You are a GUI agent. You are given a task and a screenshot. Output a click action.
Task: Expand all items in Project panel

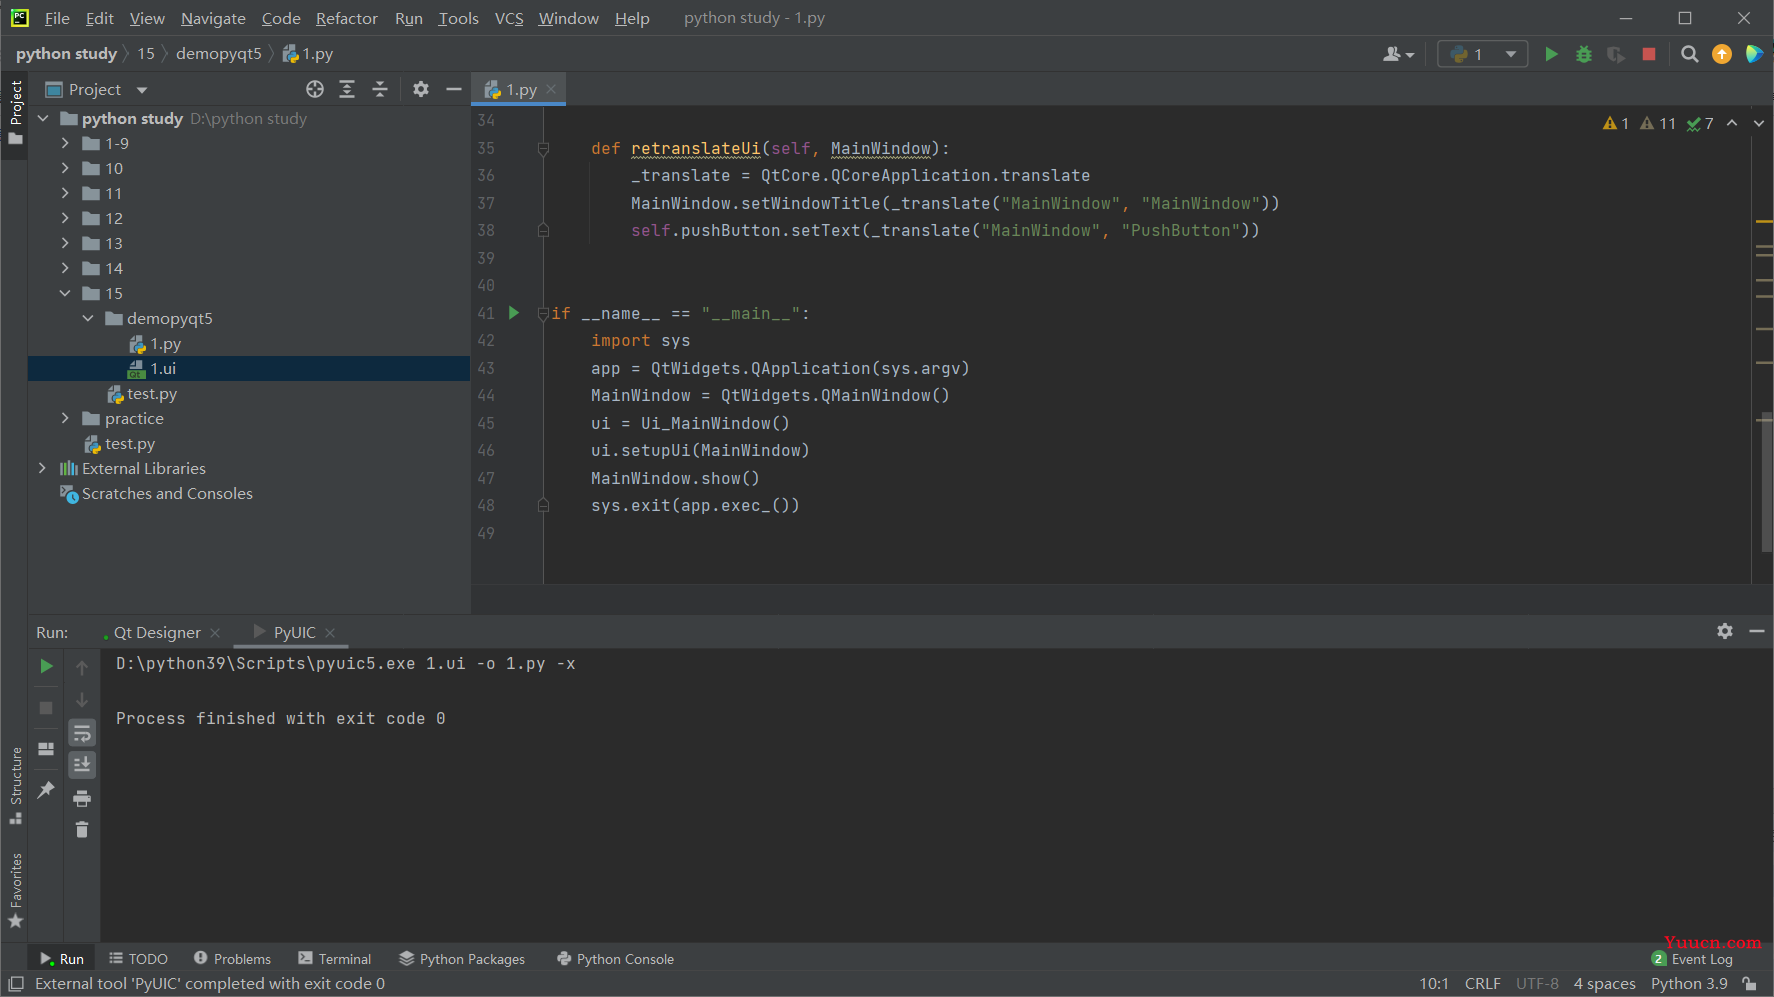(347, 89)
